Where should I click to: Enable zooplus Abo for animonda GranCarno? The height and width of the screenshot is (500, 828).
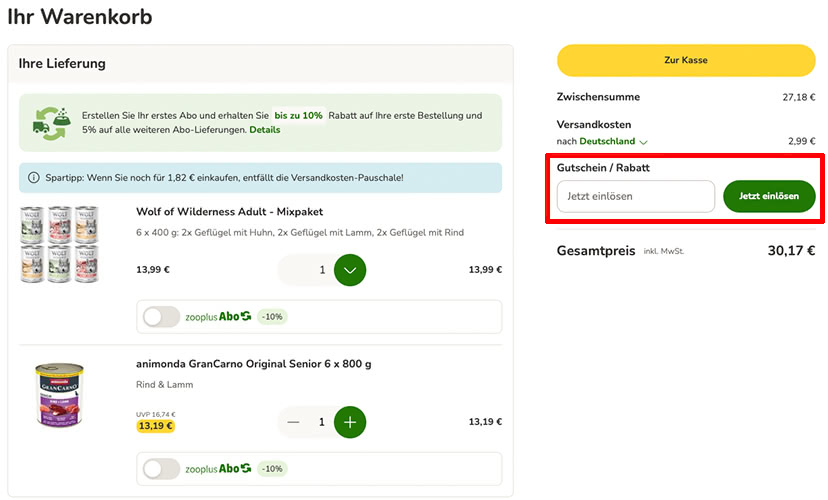[x=162, y=469]
